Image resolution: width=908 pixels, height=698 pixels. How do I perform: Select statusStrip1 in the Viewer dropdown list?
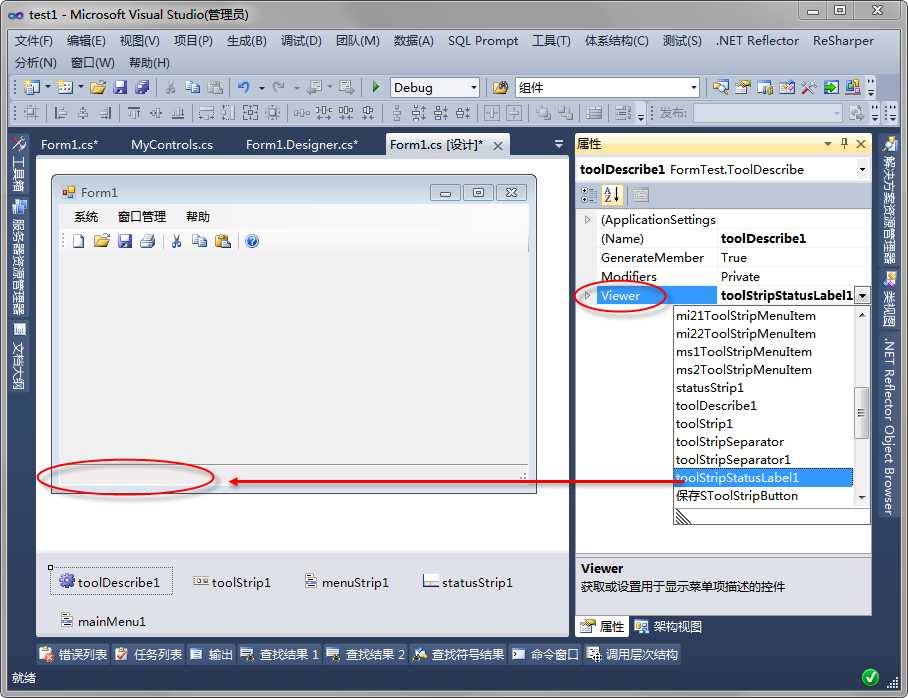tap(763, 388)
